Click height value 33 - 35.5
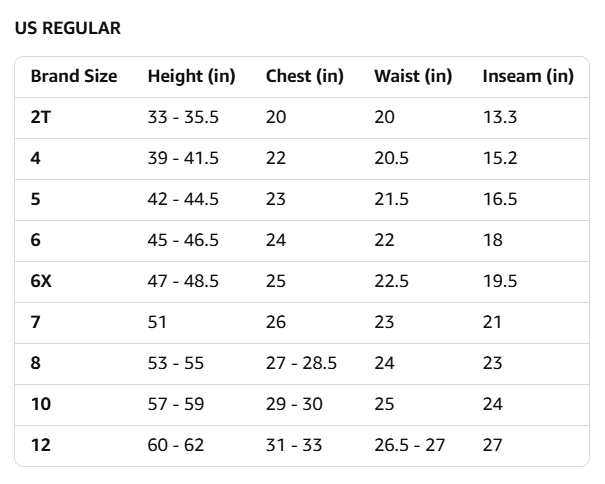The width and height of the screenshot is (605, 484). [x=183, y=117]
